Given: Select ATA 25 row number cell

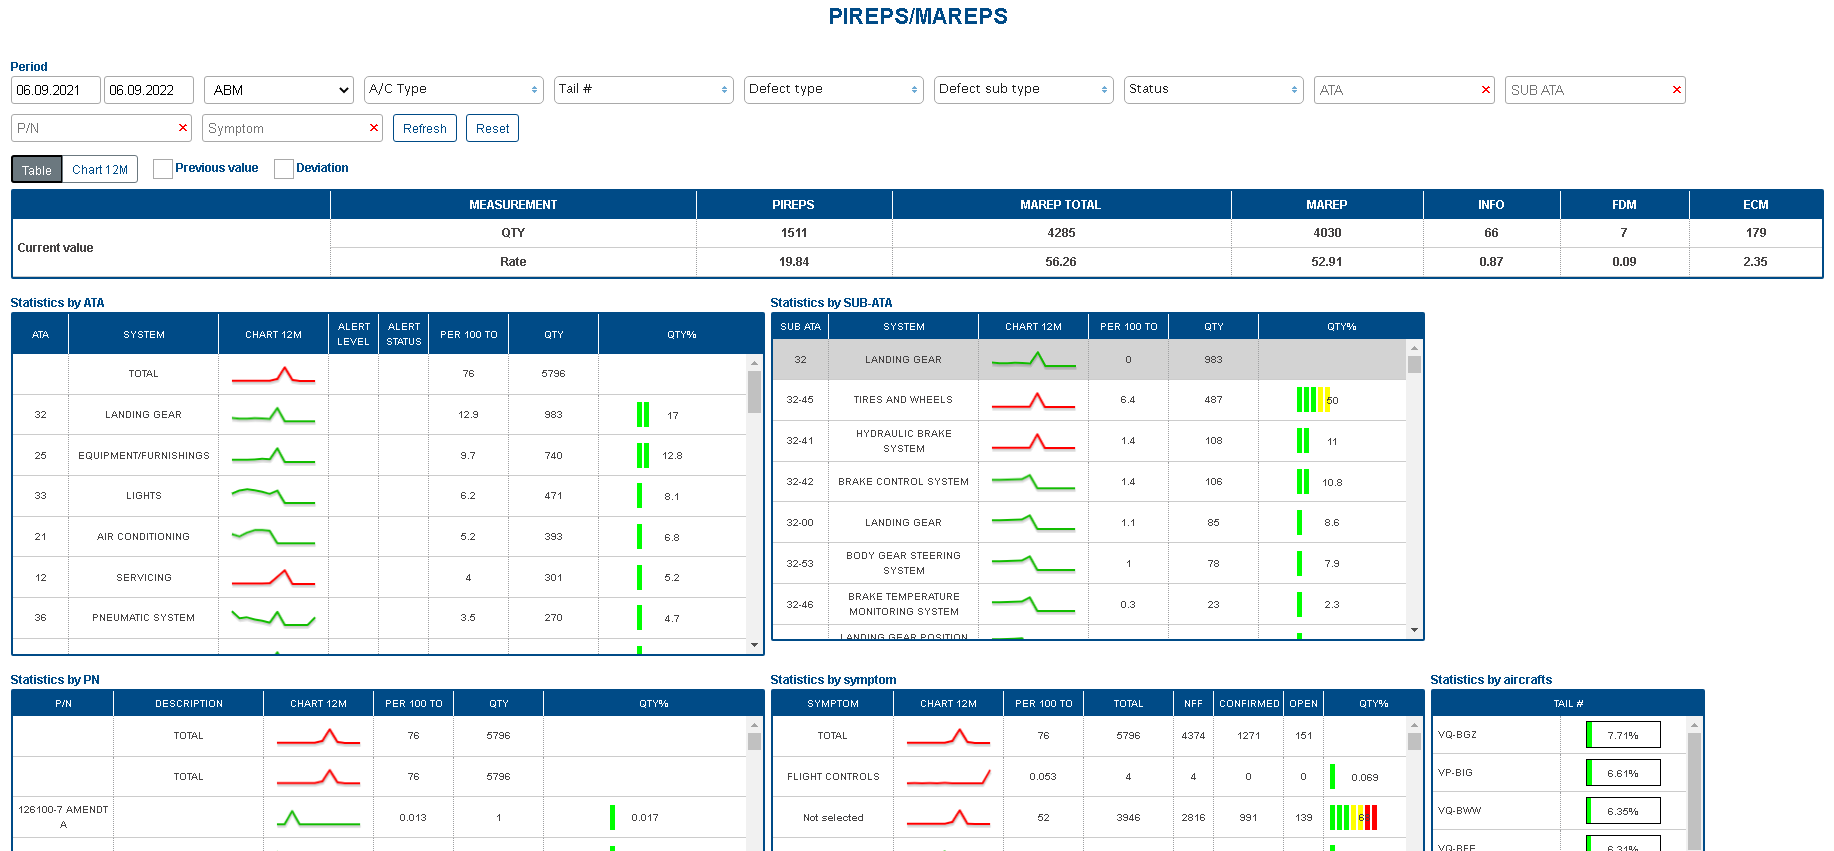Looking at the screenshot, I should 40,456.
